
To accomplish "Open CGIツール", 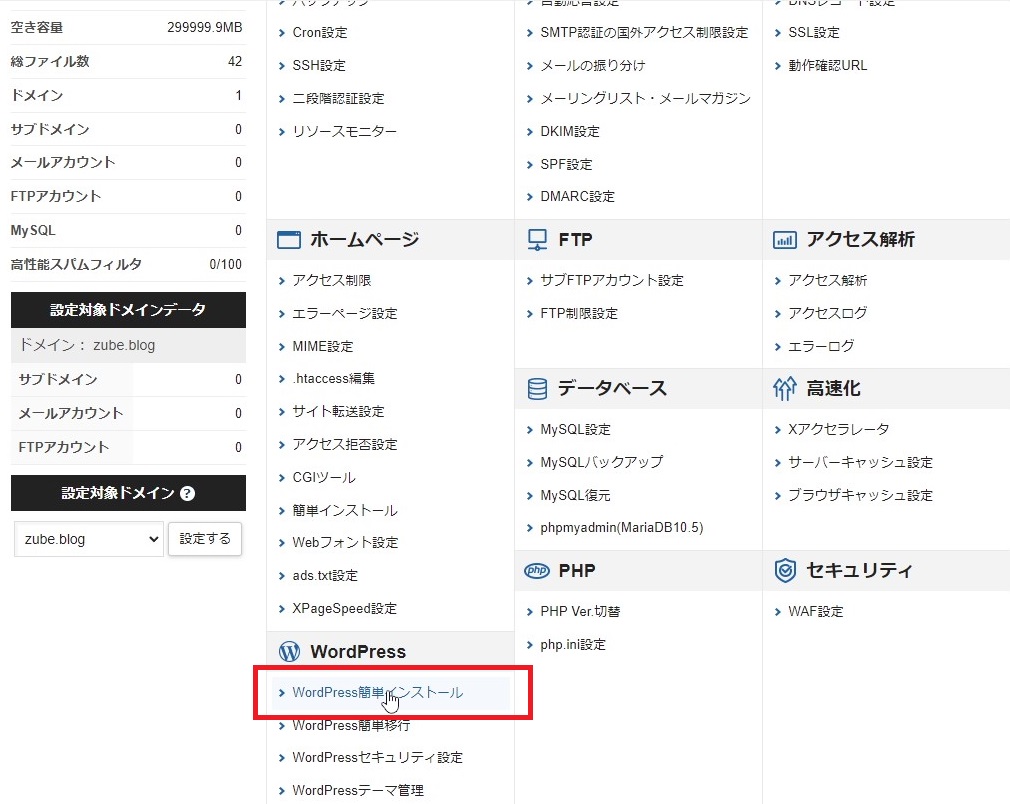I will pyautogui.click(x=324, y=477).
